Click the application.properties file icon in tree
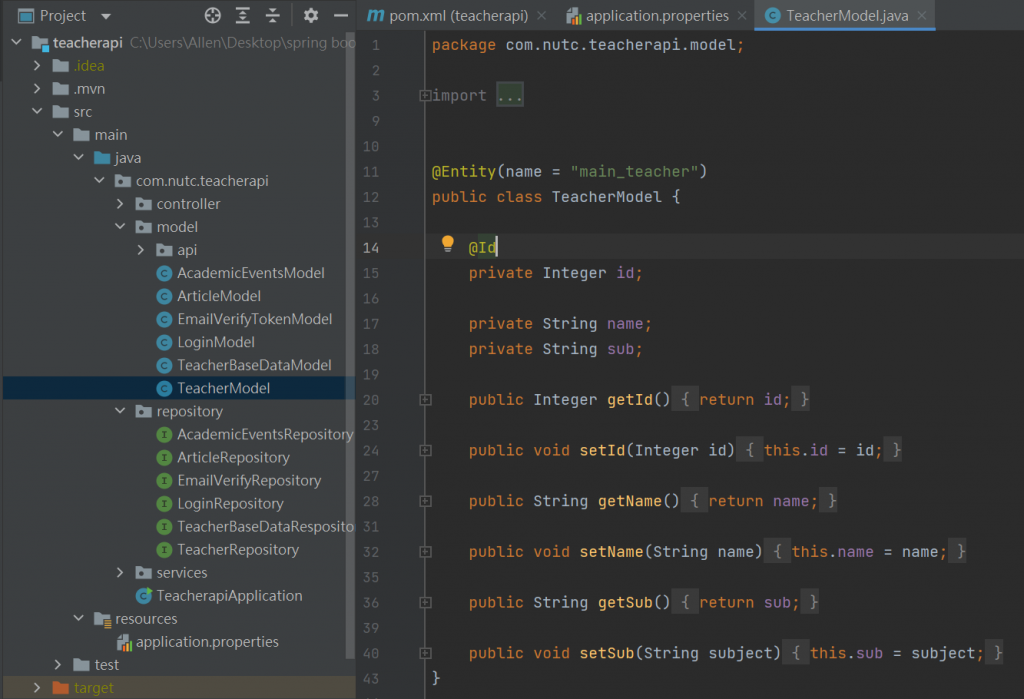 124,642
